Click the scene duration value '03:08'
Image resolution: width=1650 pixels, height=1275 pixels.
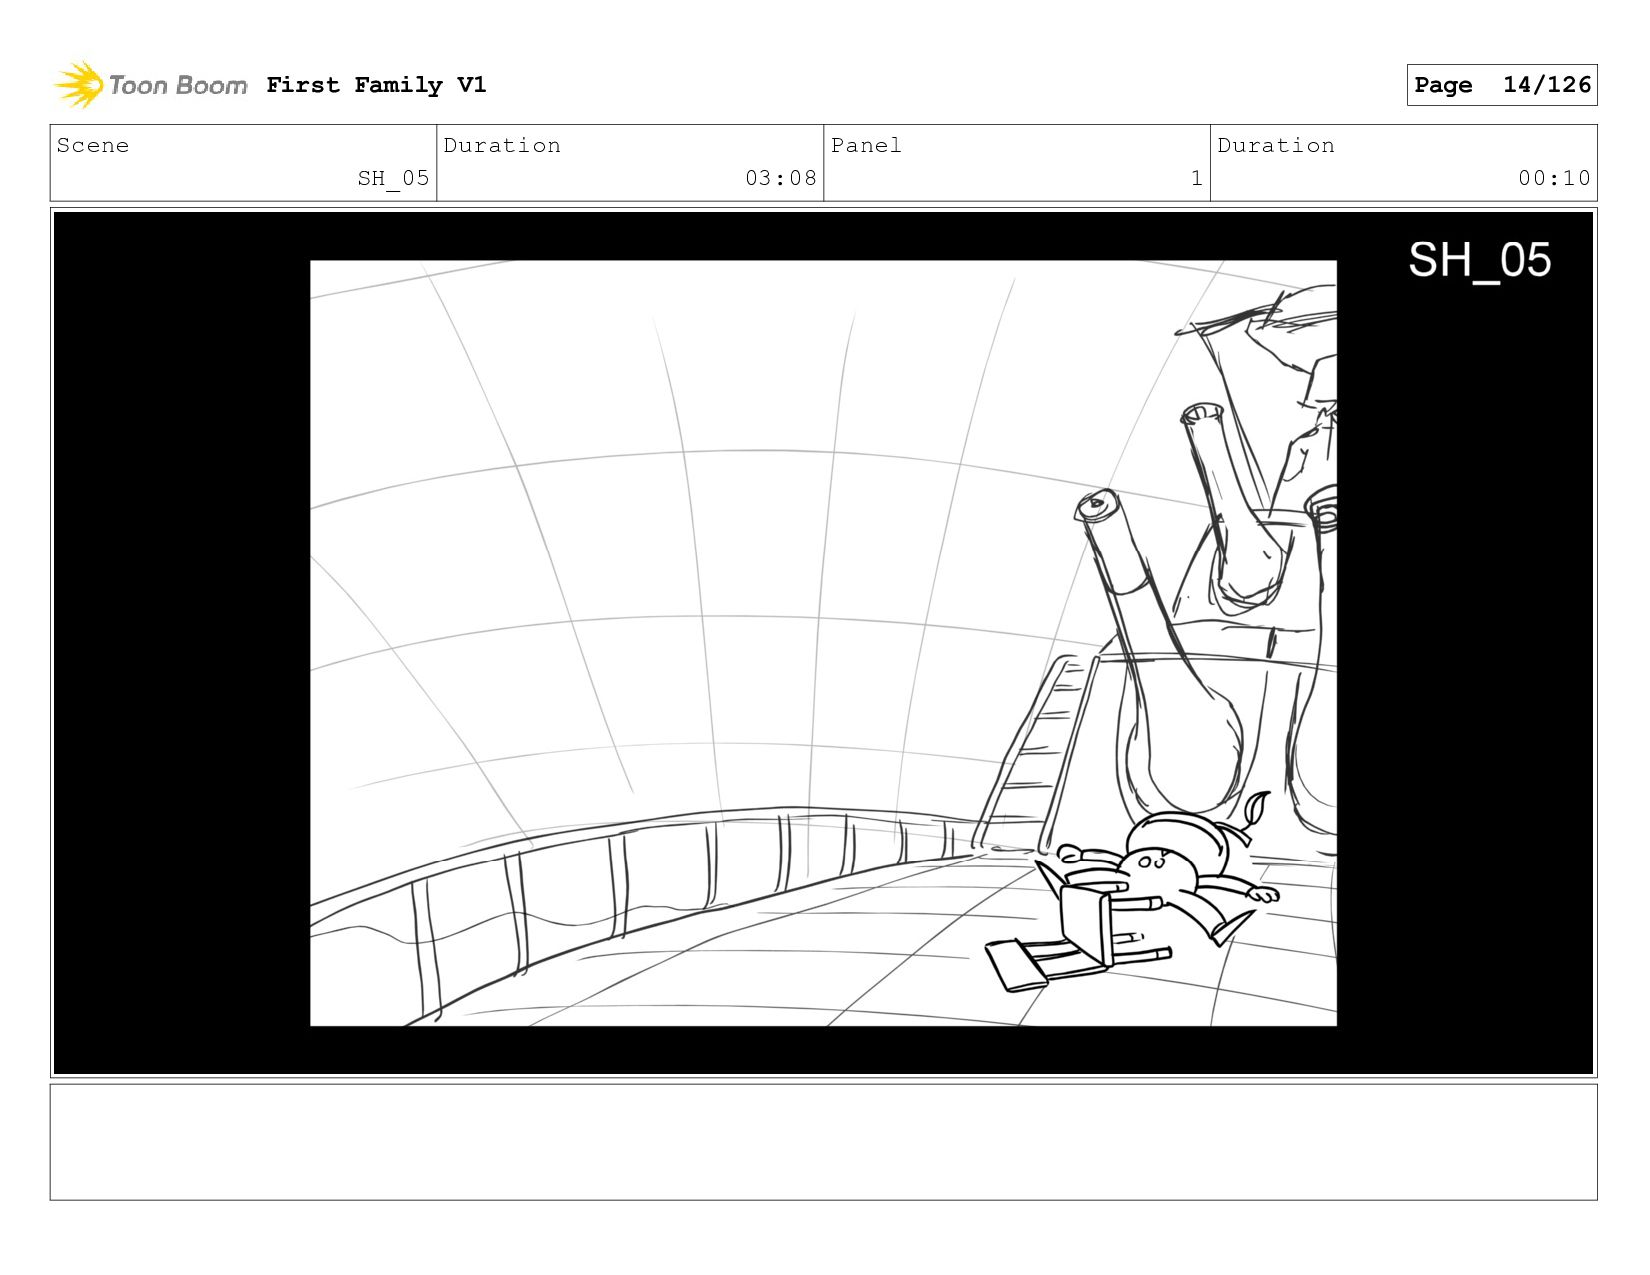[x=780, y=179]
